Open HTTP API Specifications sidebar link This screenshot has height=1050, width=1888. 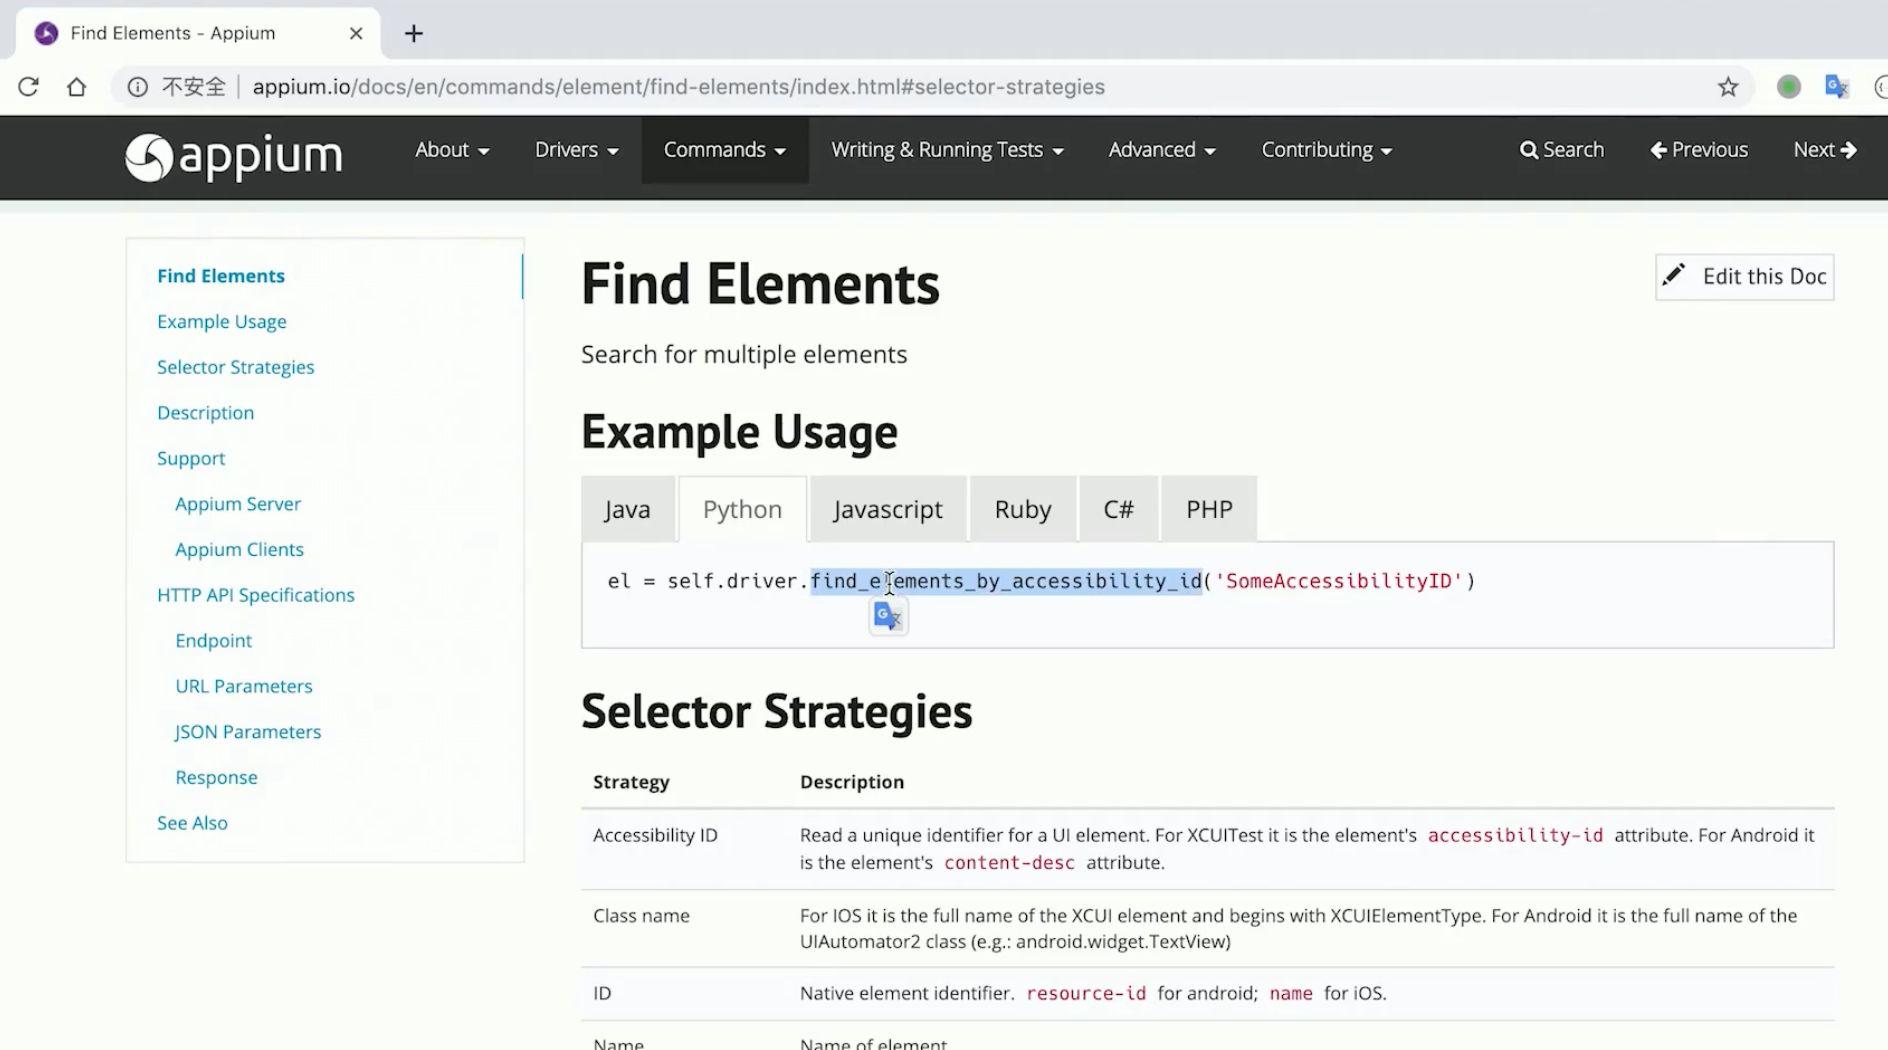256,595
